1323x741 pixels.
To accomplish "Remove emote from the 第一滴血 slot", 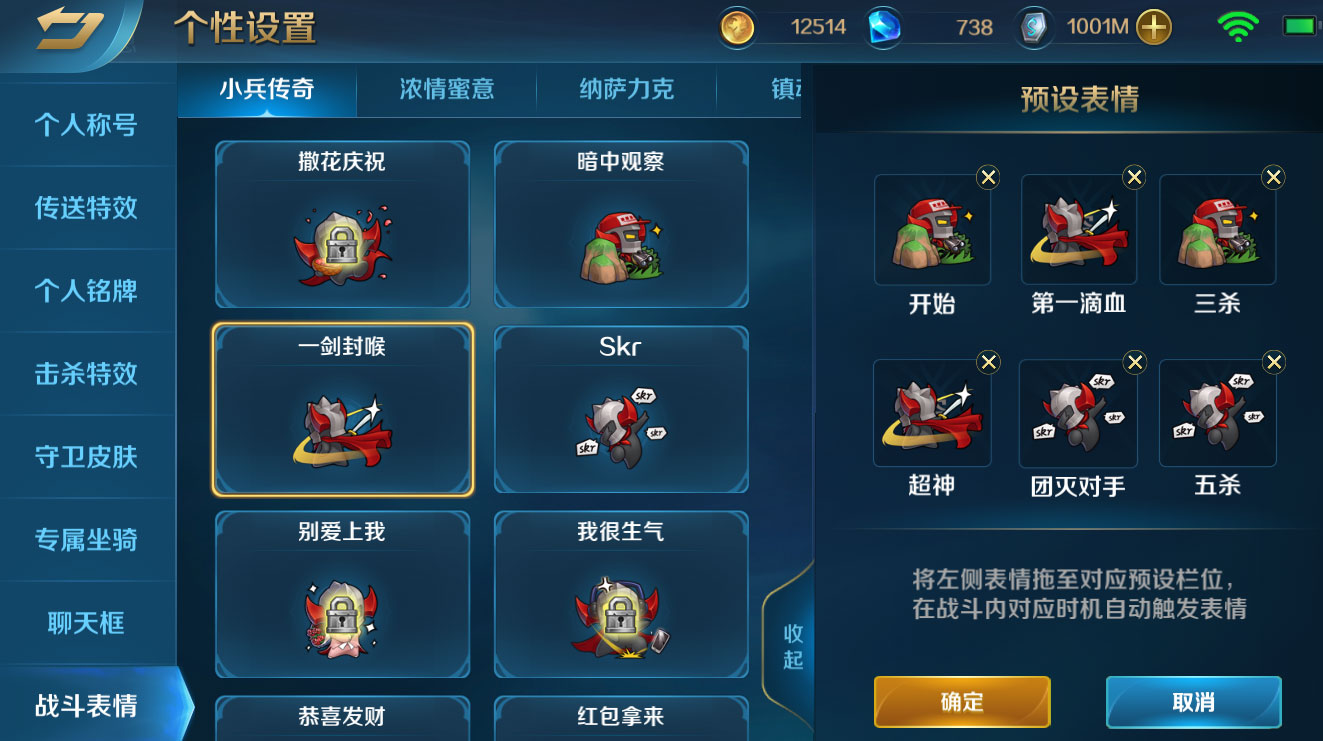I will click(1134, 177).
